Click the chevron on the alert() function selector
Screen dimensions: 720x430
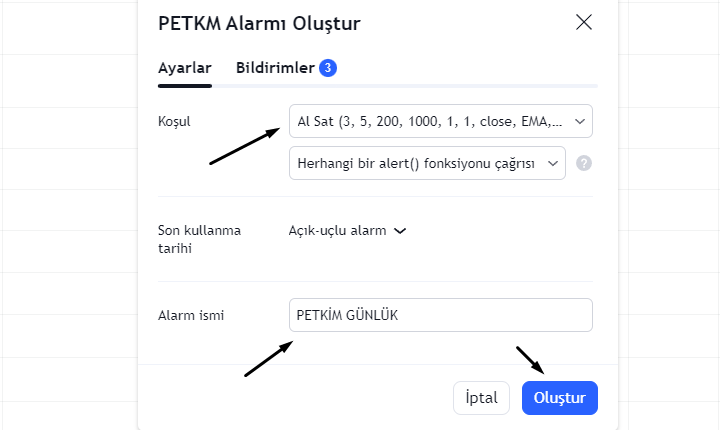point(553,163)
